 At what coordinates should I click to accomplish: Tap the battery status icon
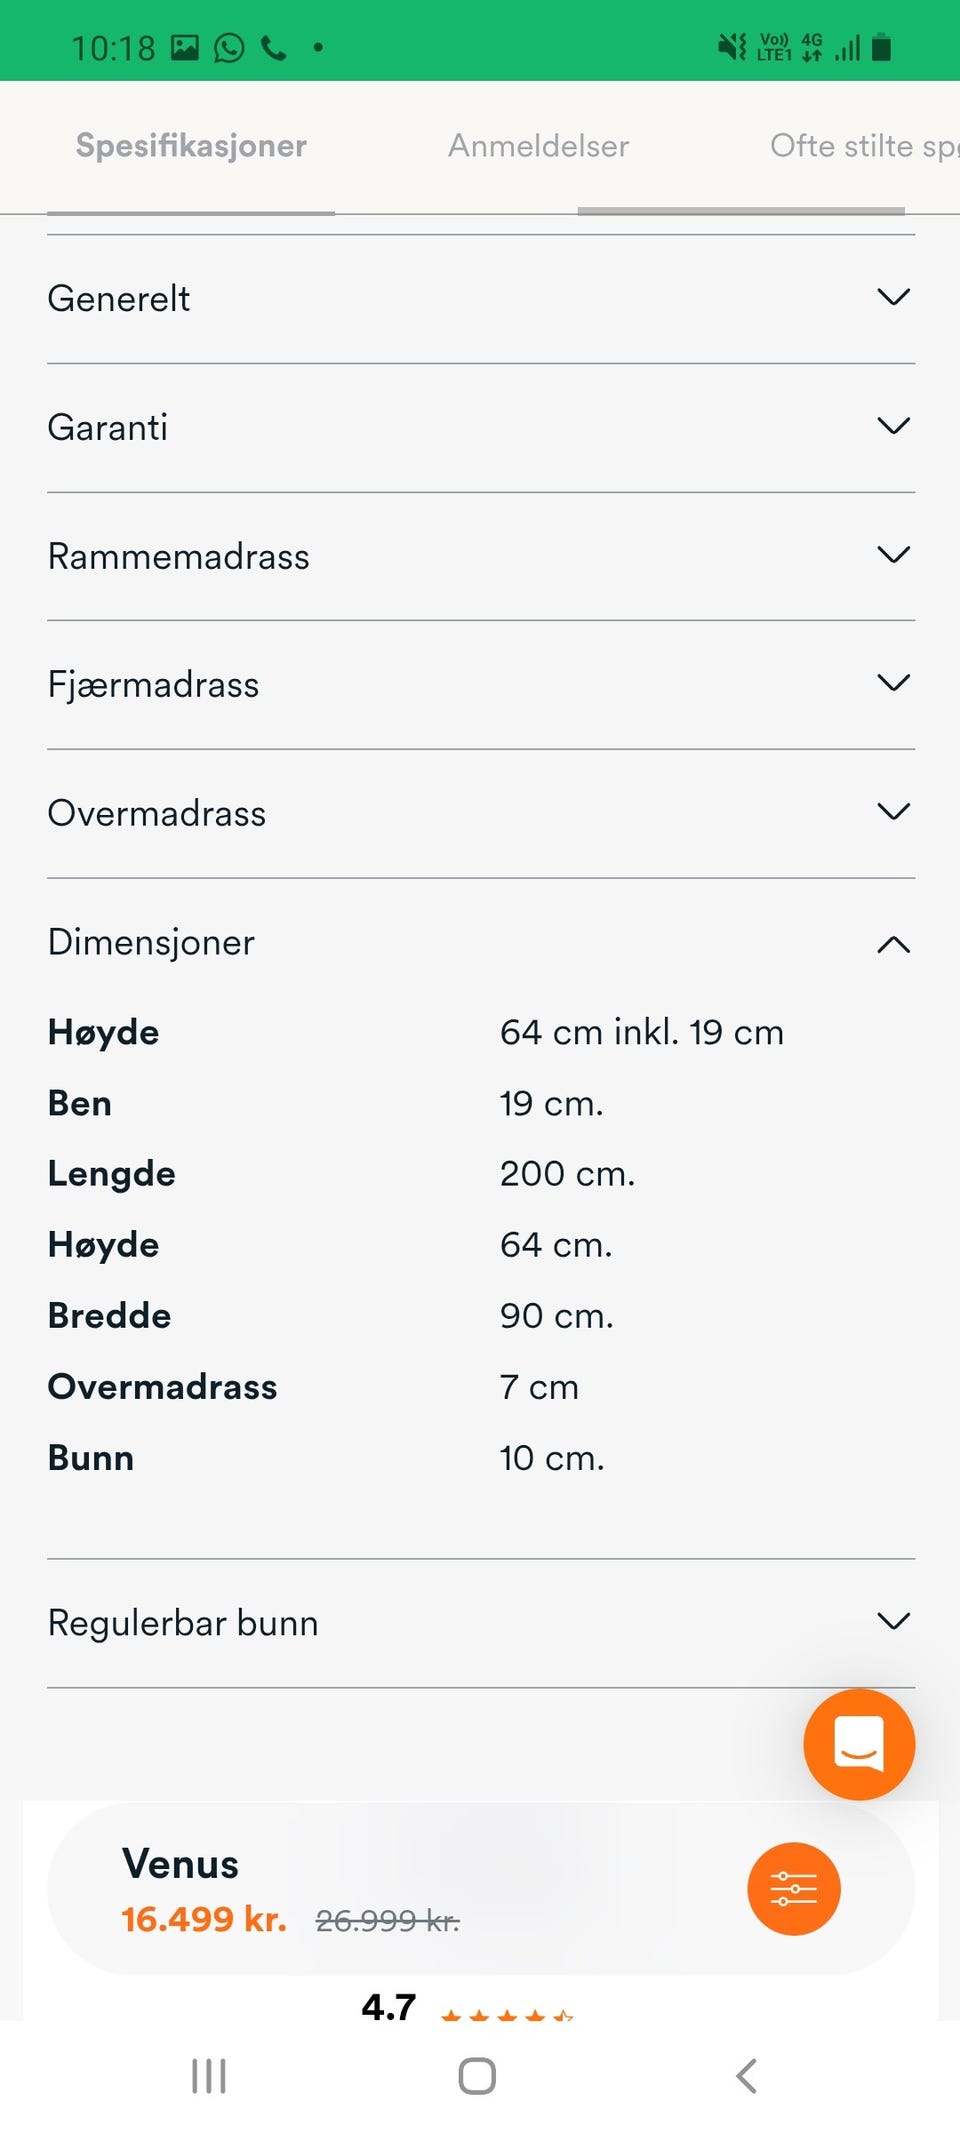[x=881, y=47]
